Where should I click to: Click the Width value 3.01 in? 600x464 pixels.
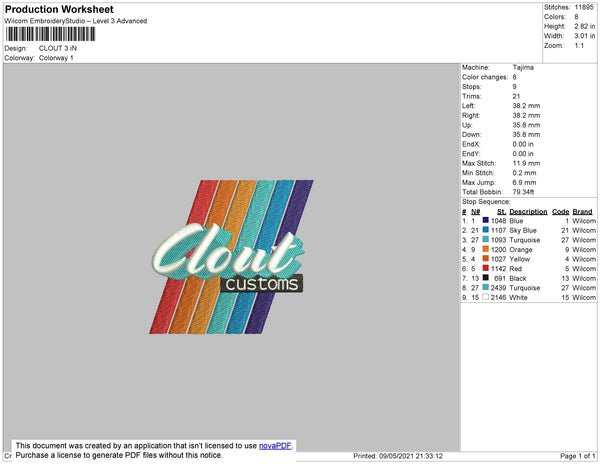pos(585,36)
